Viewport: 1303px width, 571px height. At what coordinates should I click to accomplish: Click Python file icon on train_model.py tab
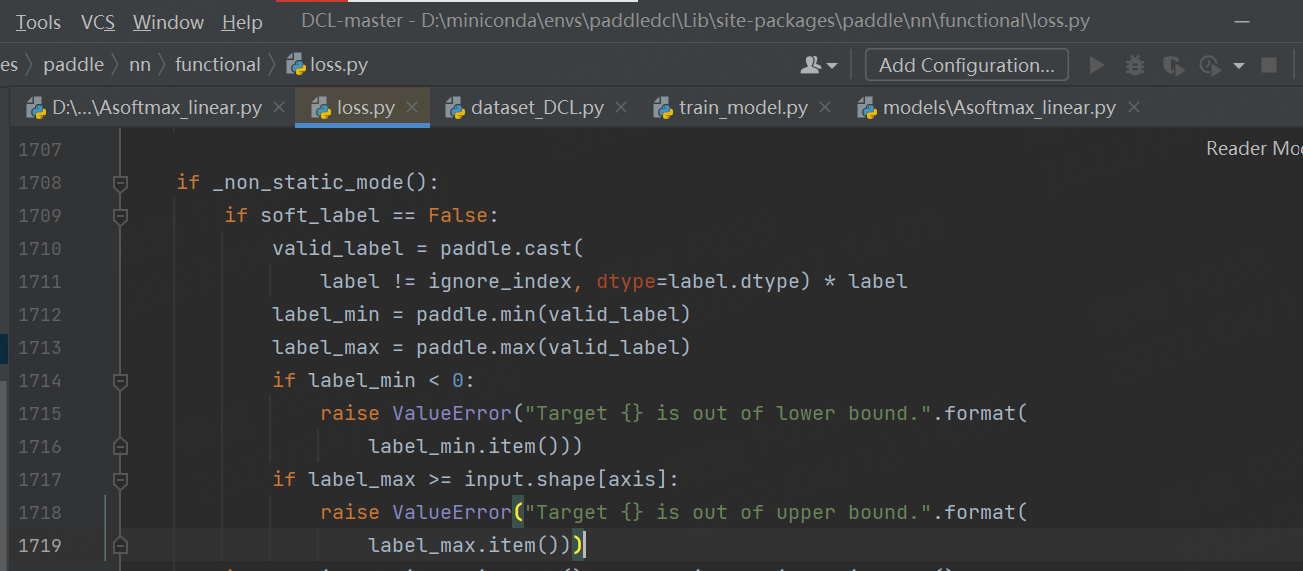(x=662, y=107)
